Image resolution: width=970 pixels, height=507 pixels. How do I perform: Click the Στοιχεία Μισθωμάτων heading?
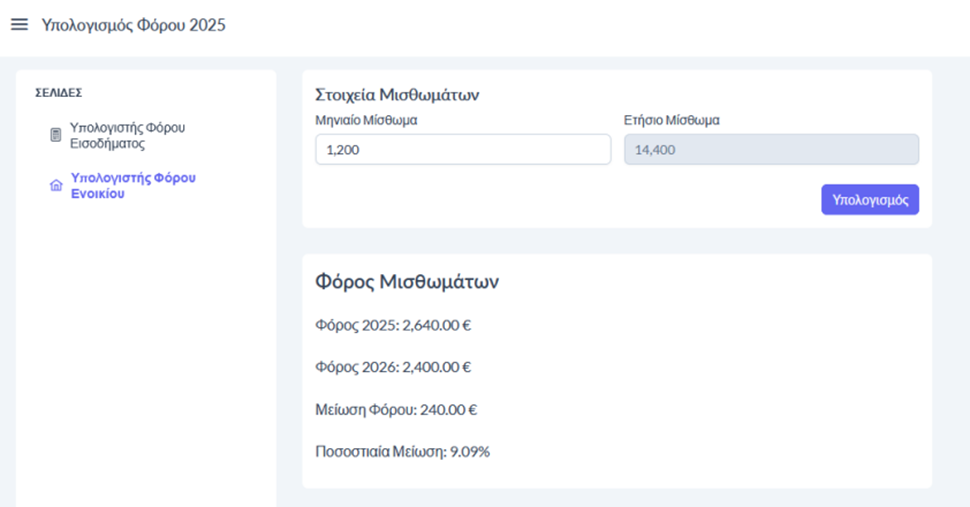tap(397, 95)
